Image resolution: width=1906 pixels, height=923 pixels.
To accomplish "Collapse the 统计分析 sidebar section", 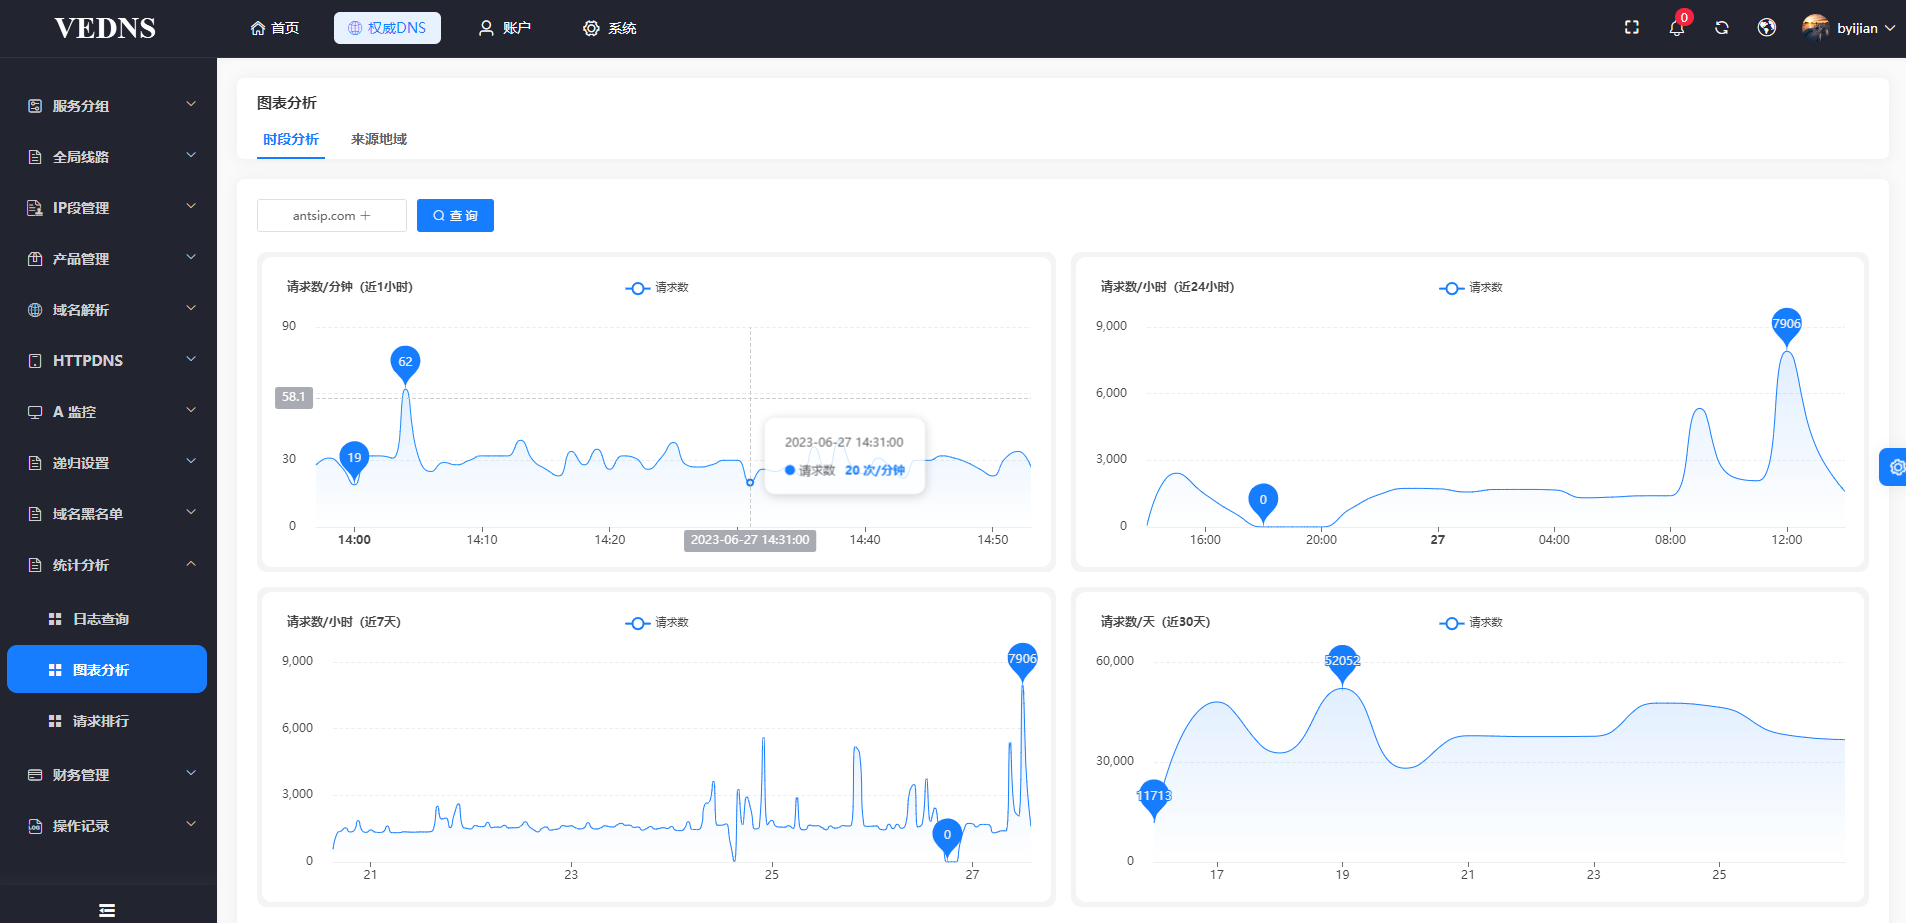I will coord(108,565).
